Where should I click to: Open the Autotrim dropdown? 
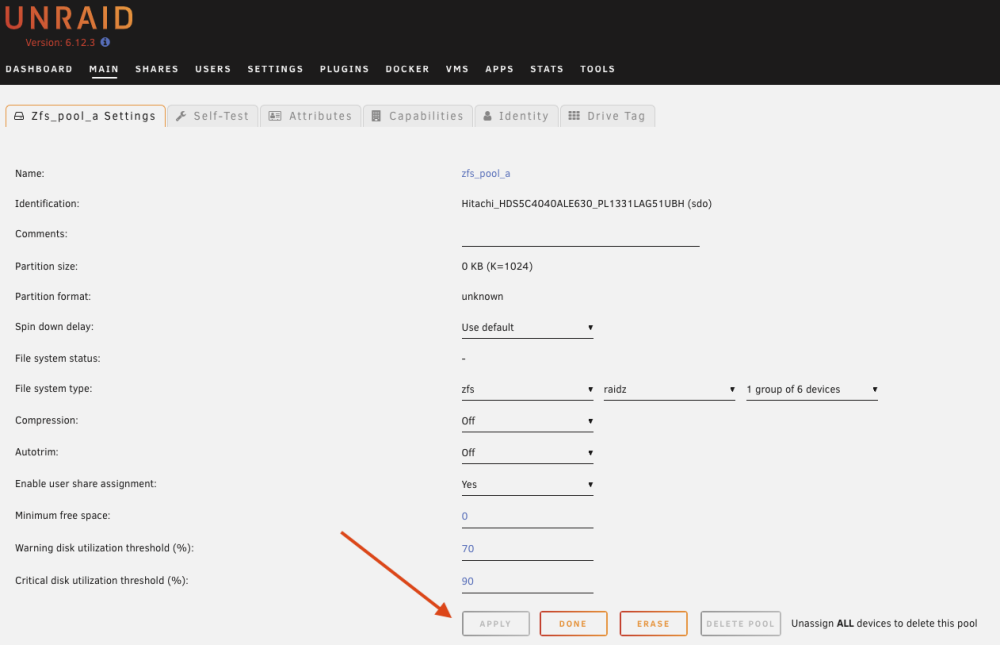tap(527, 453)
